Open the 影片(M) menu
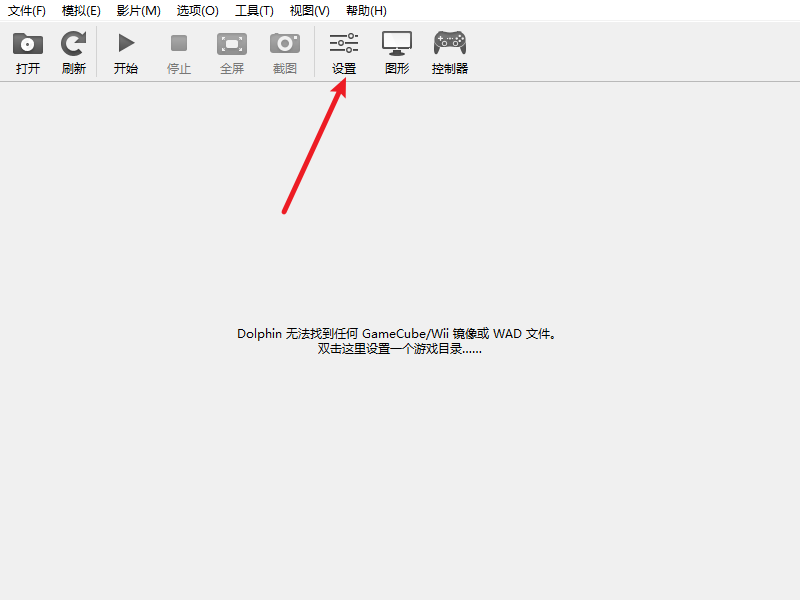Image resolution: width=800 pixels, height=600 pixels. 138,10
